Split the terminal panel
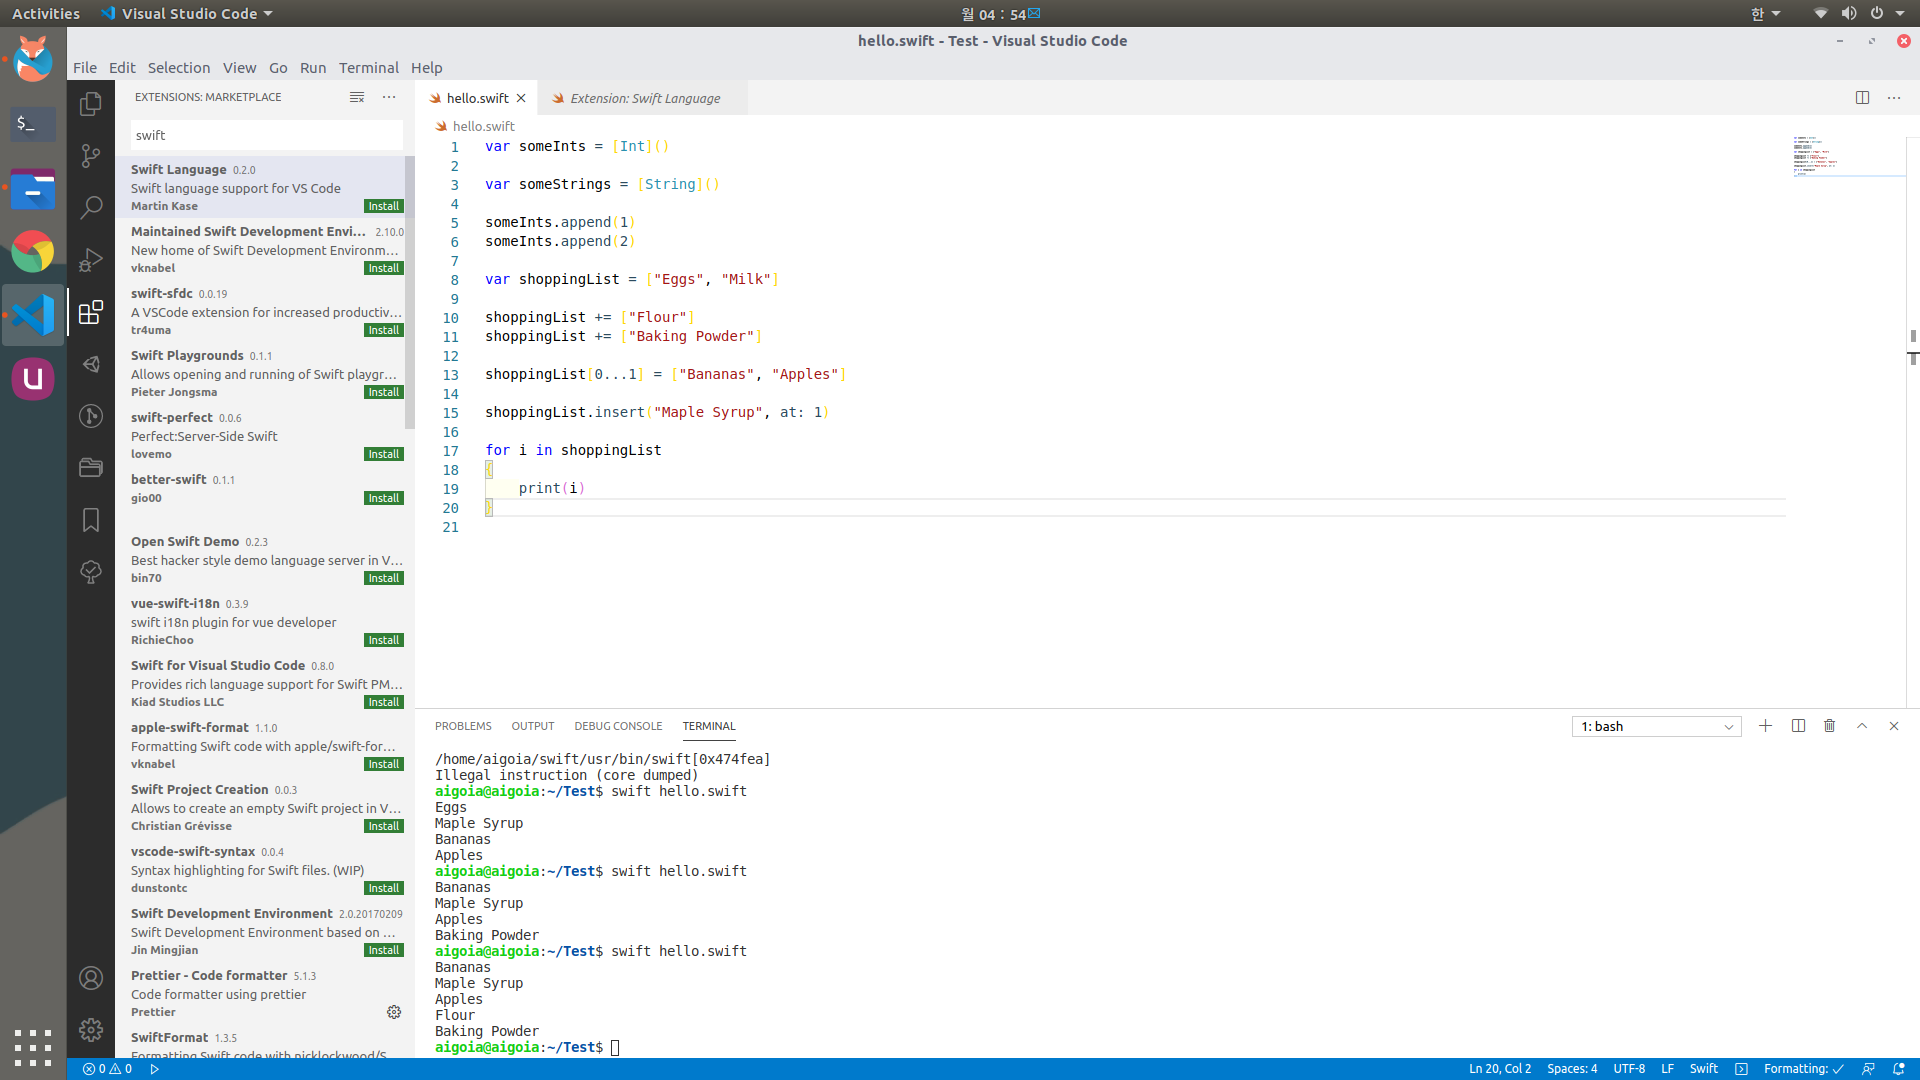 [1798, 726]
